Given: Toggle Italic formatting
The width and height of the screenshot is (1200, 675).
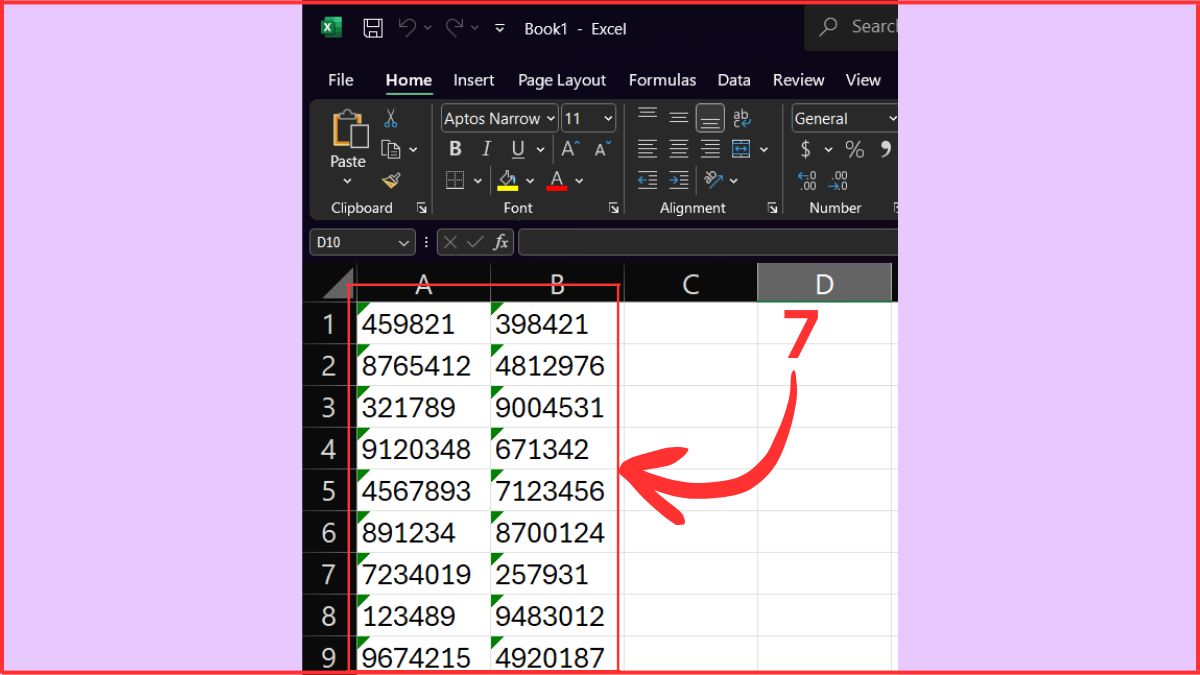Looking at the screenshot, I should click(485, 148).
